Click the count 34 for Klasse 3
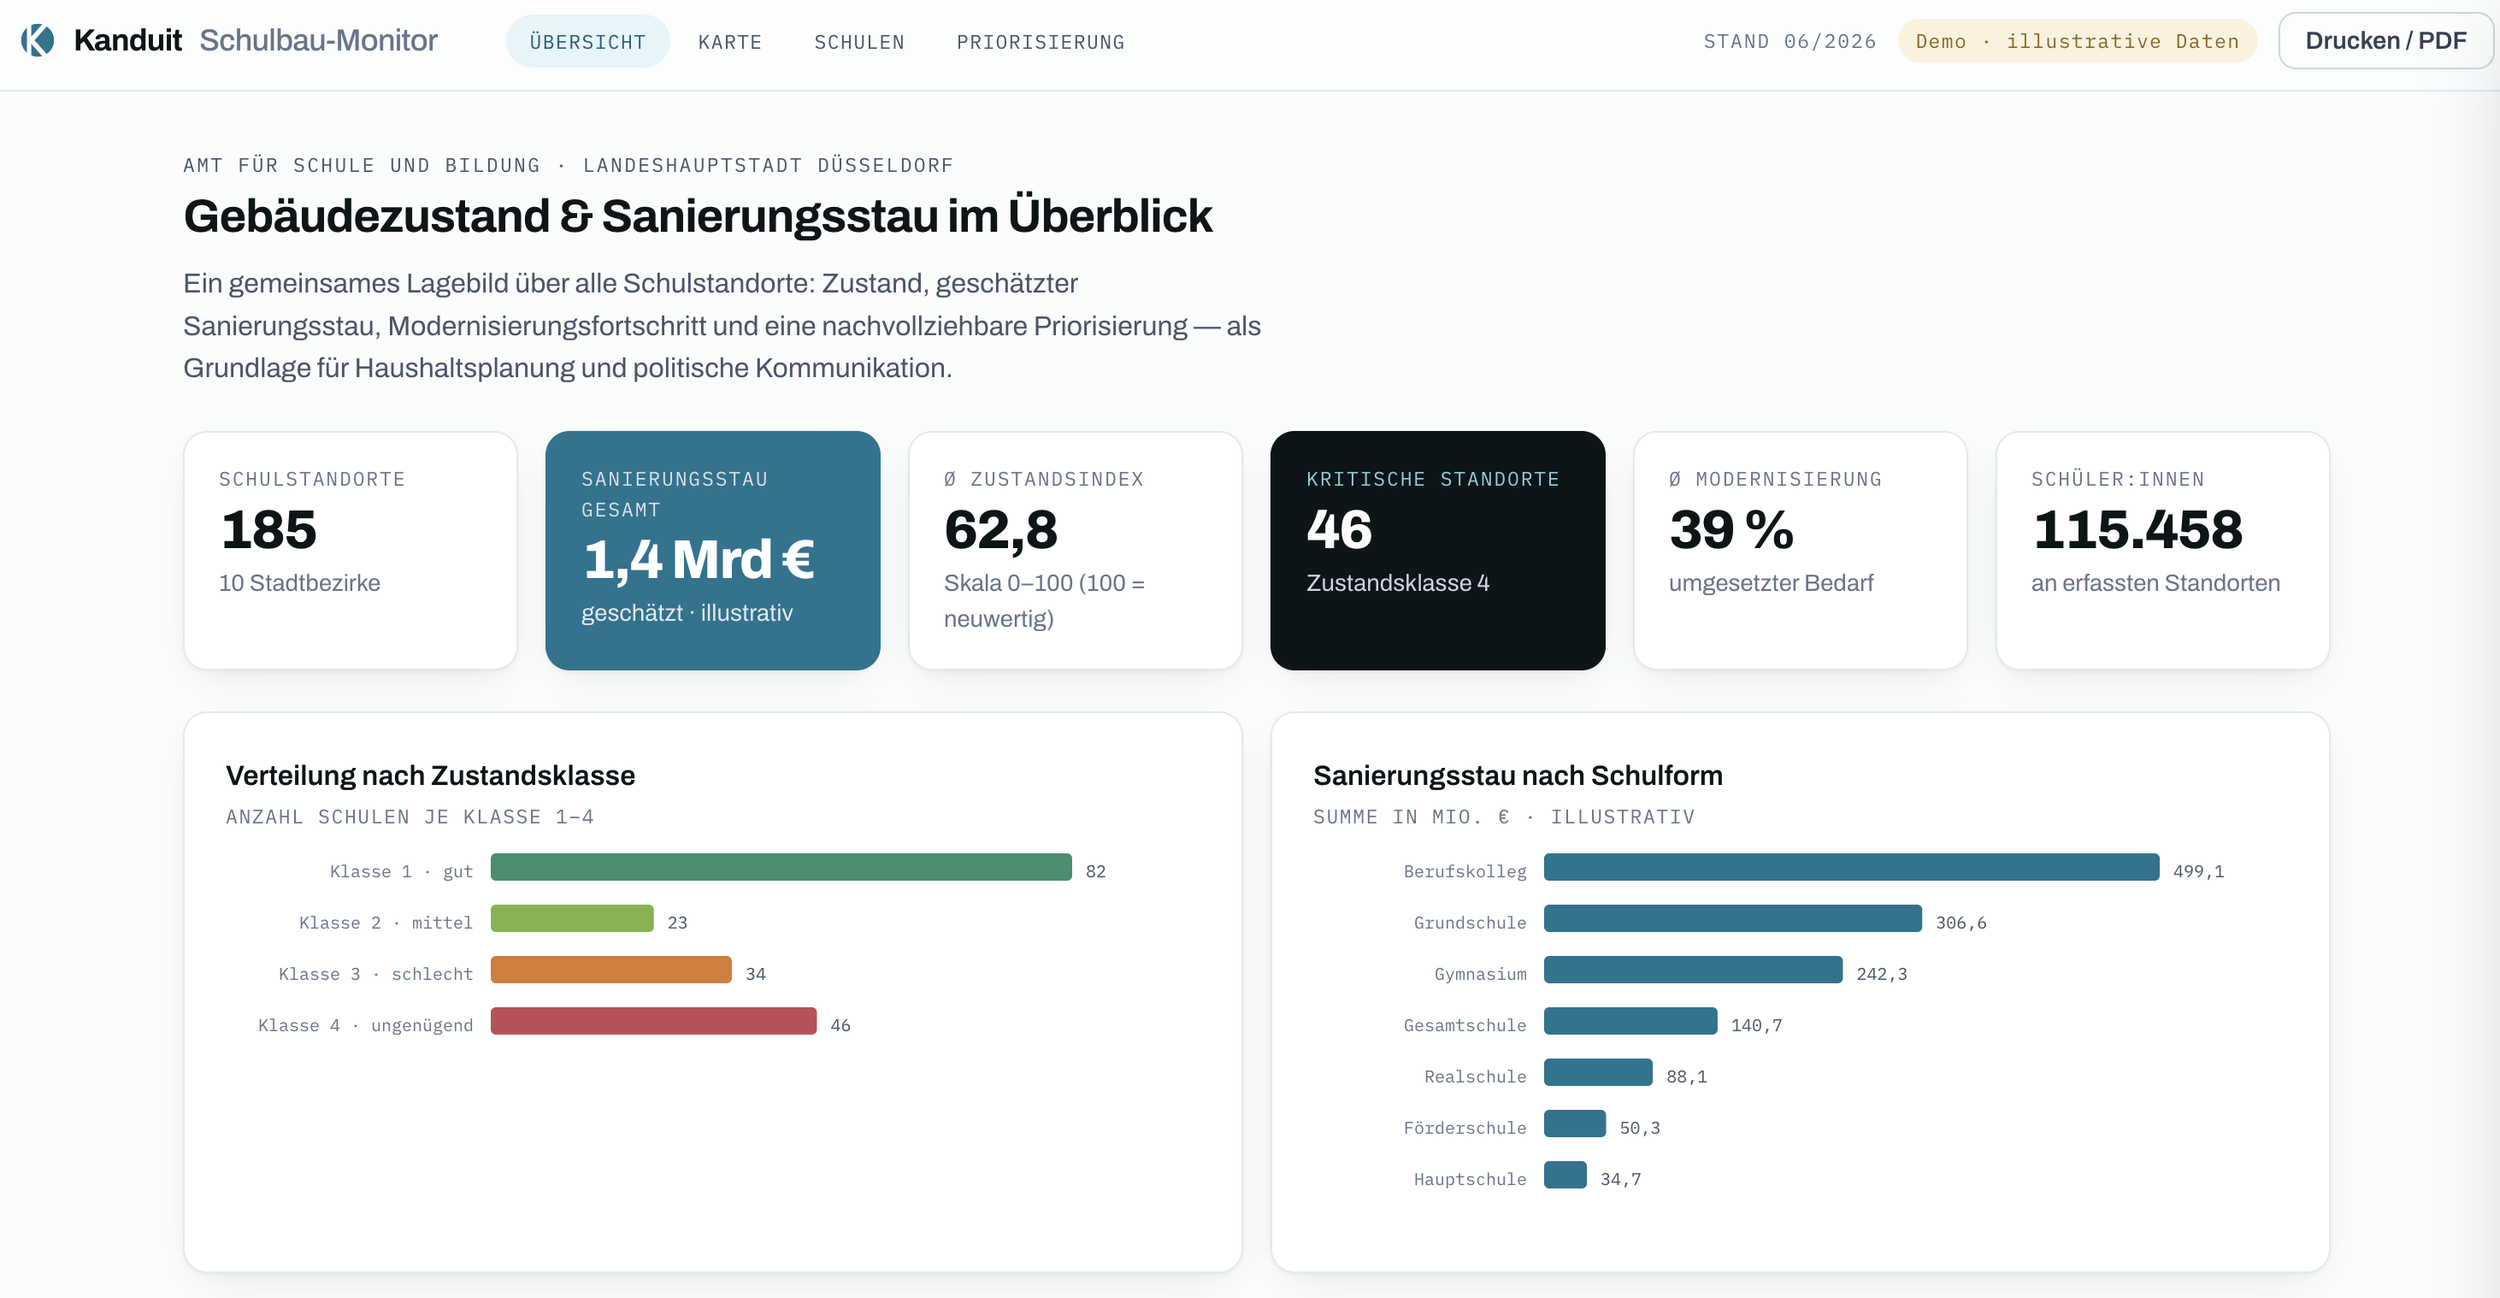The width and height of the screenshot is (2500, 1298). point(756,974)
